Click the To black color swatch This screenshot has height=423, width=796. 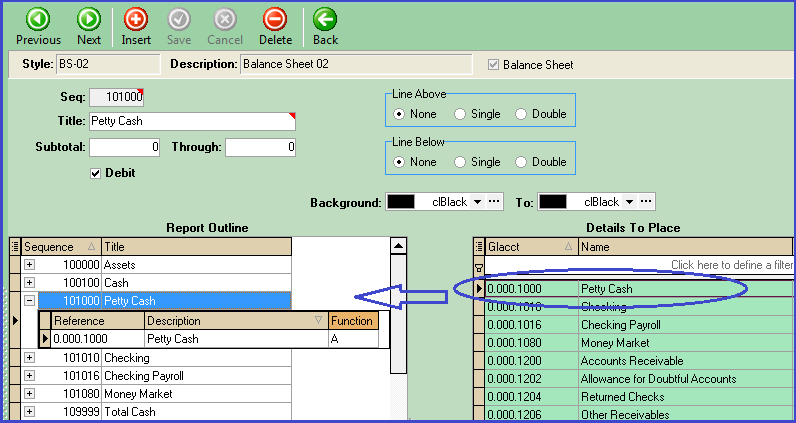tap(553, 202)
